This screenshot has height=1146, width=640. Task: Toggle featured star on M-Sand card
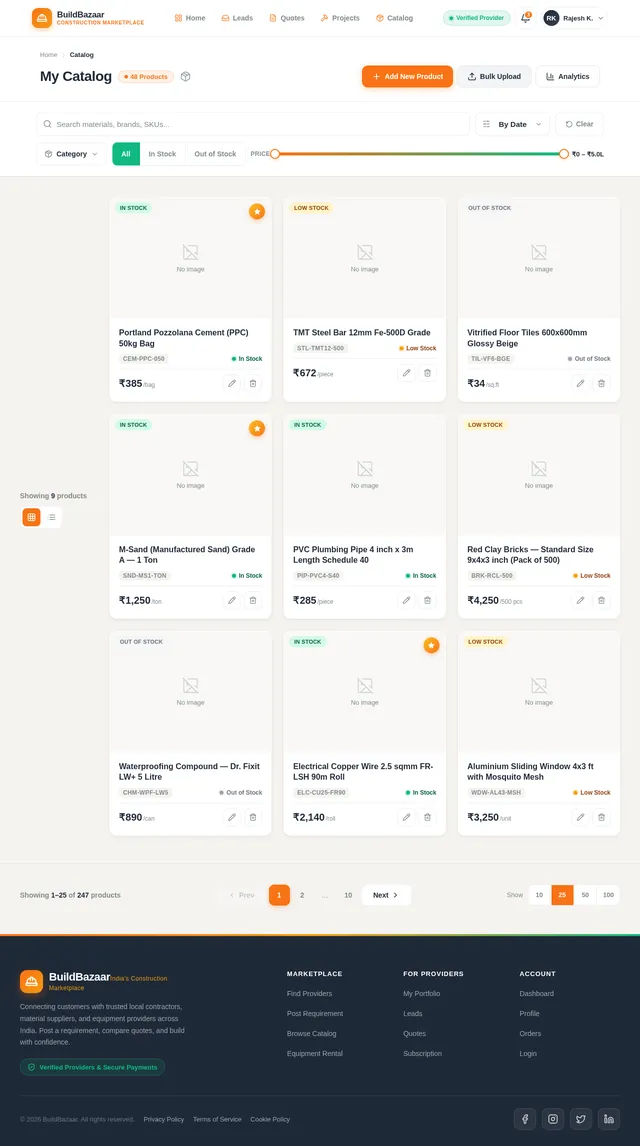click(x=256, y=428)
